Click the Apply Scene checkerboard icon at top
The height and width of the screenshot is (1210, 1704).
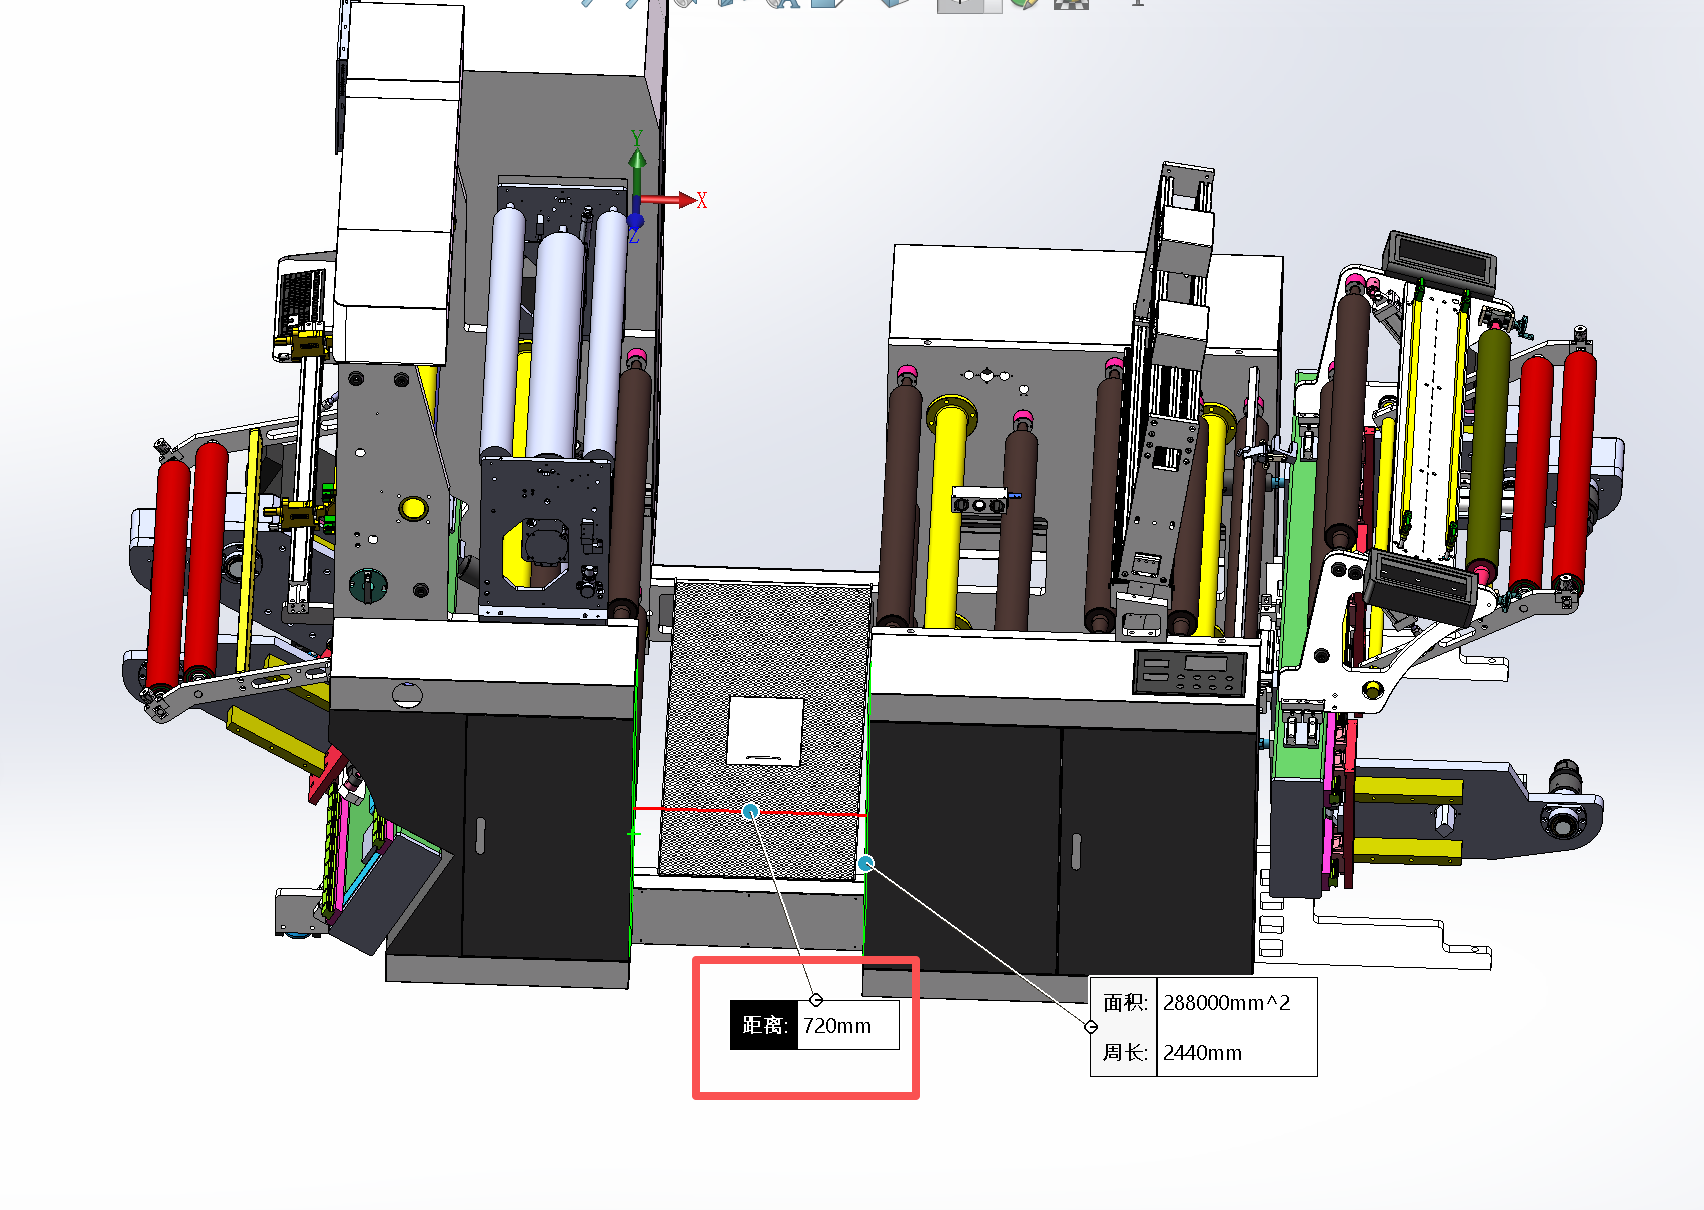pyautogui.click(x=1071, y=4)
